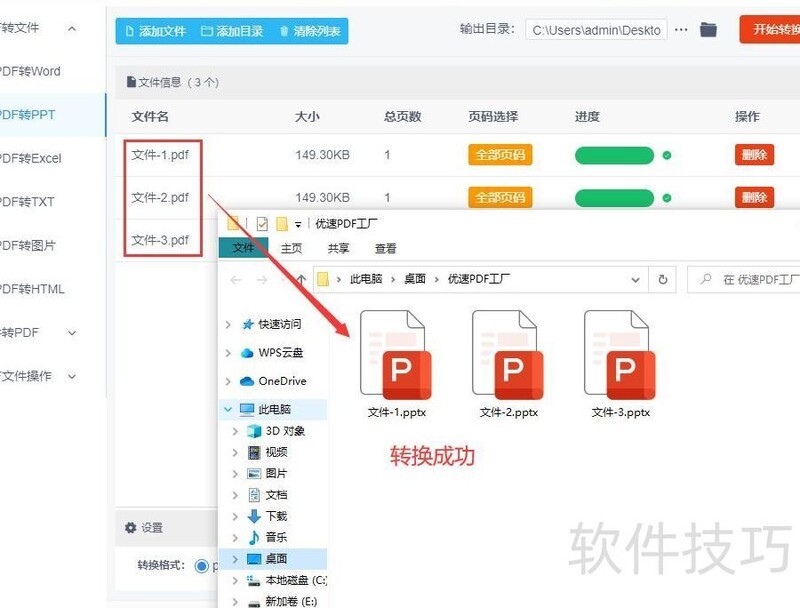Expand the 快速访问 tree node
The width and height of the screenshot is (800, 608).
point(229,325)
